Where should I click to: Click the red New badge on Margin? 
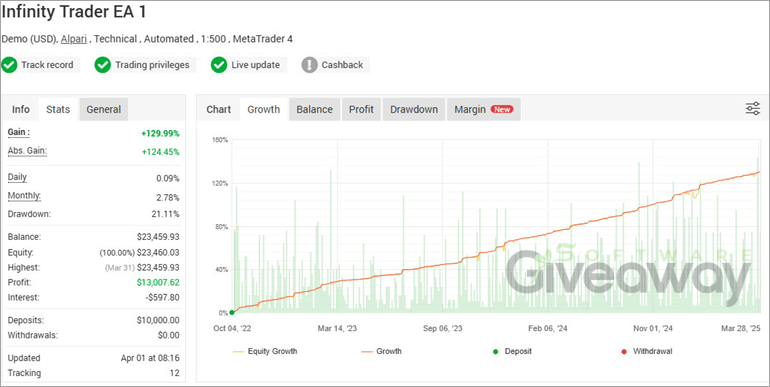pyautogui.click(x=502, y=110)
